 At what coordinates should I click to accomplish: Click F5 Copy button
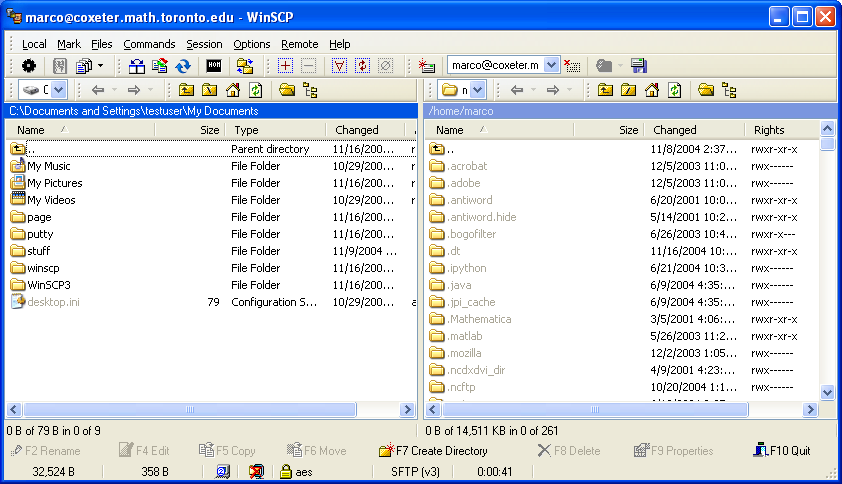(x=227, y=451)
